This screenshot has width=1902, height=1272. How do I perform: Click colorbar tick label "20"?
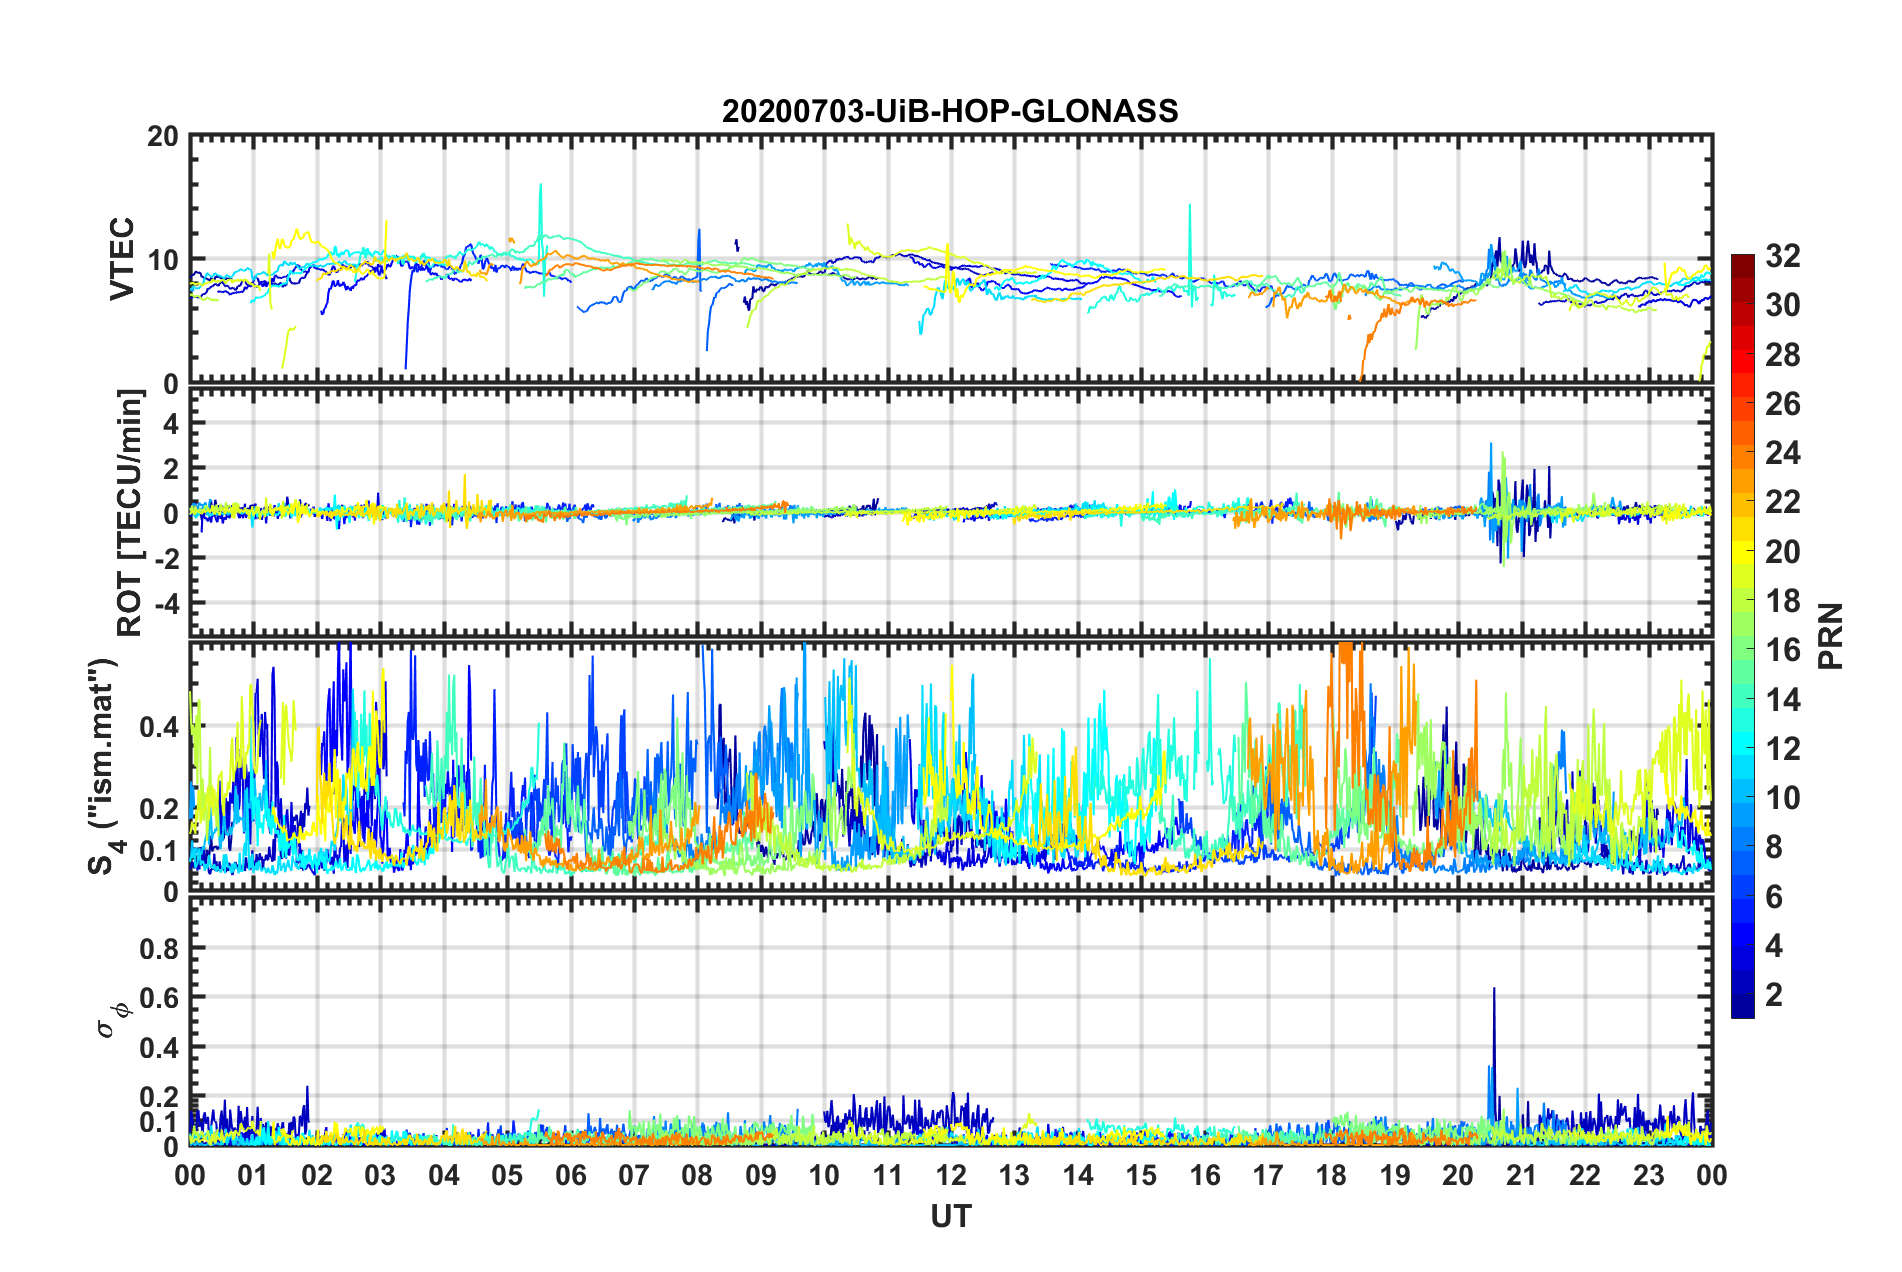1782,552
